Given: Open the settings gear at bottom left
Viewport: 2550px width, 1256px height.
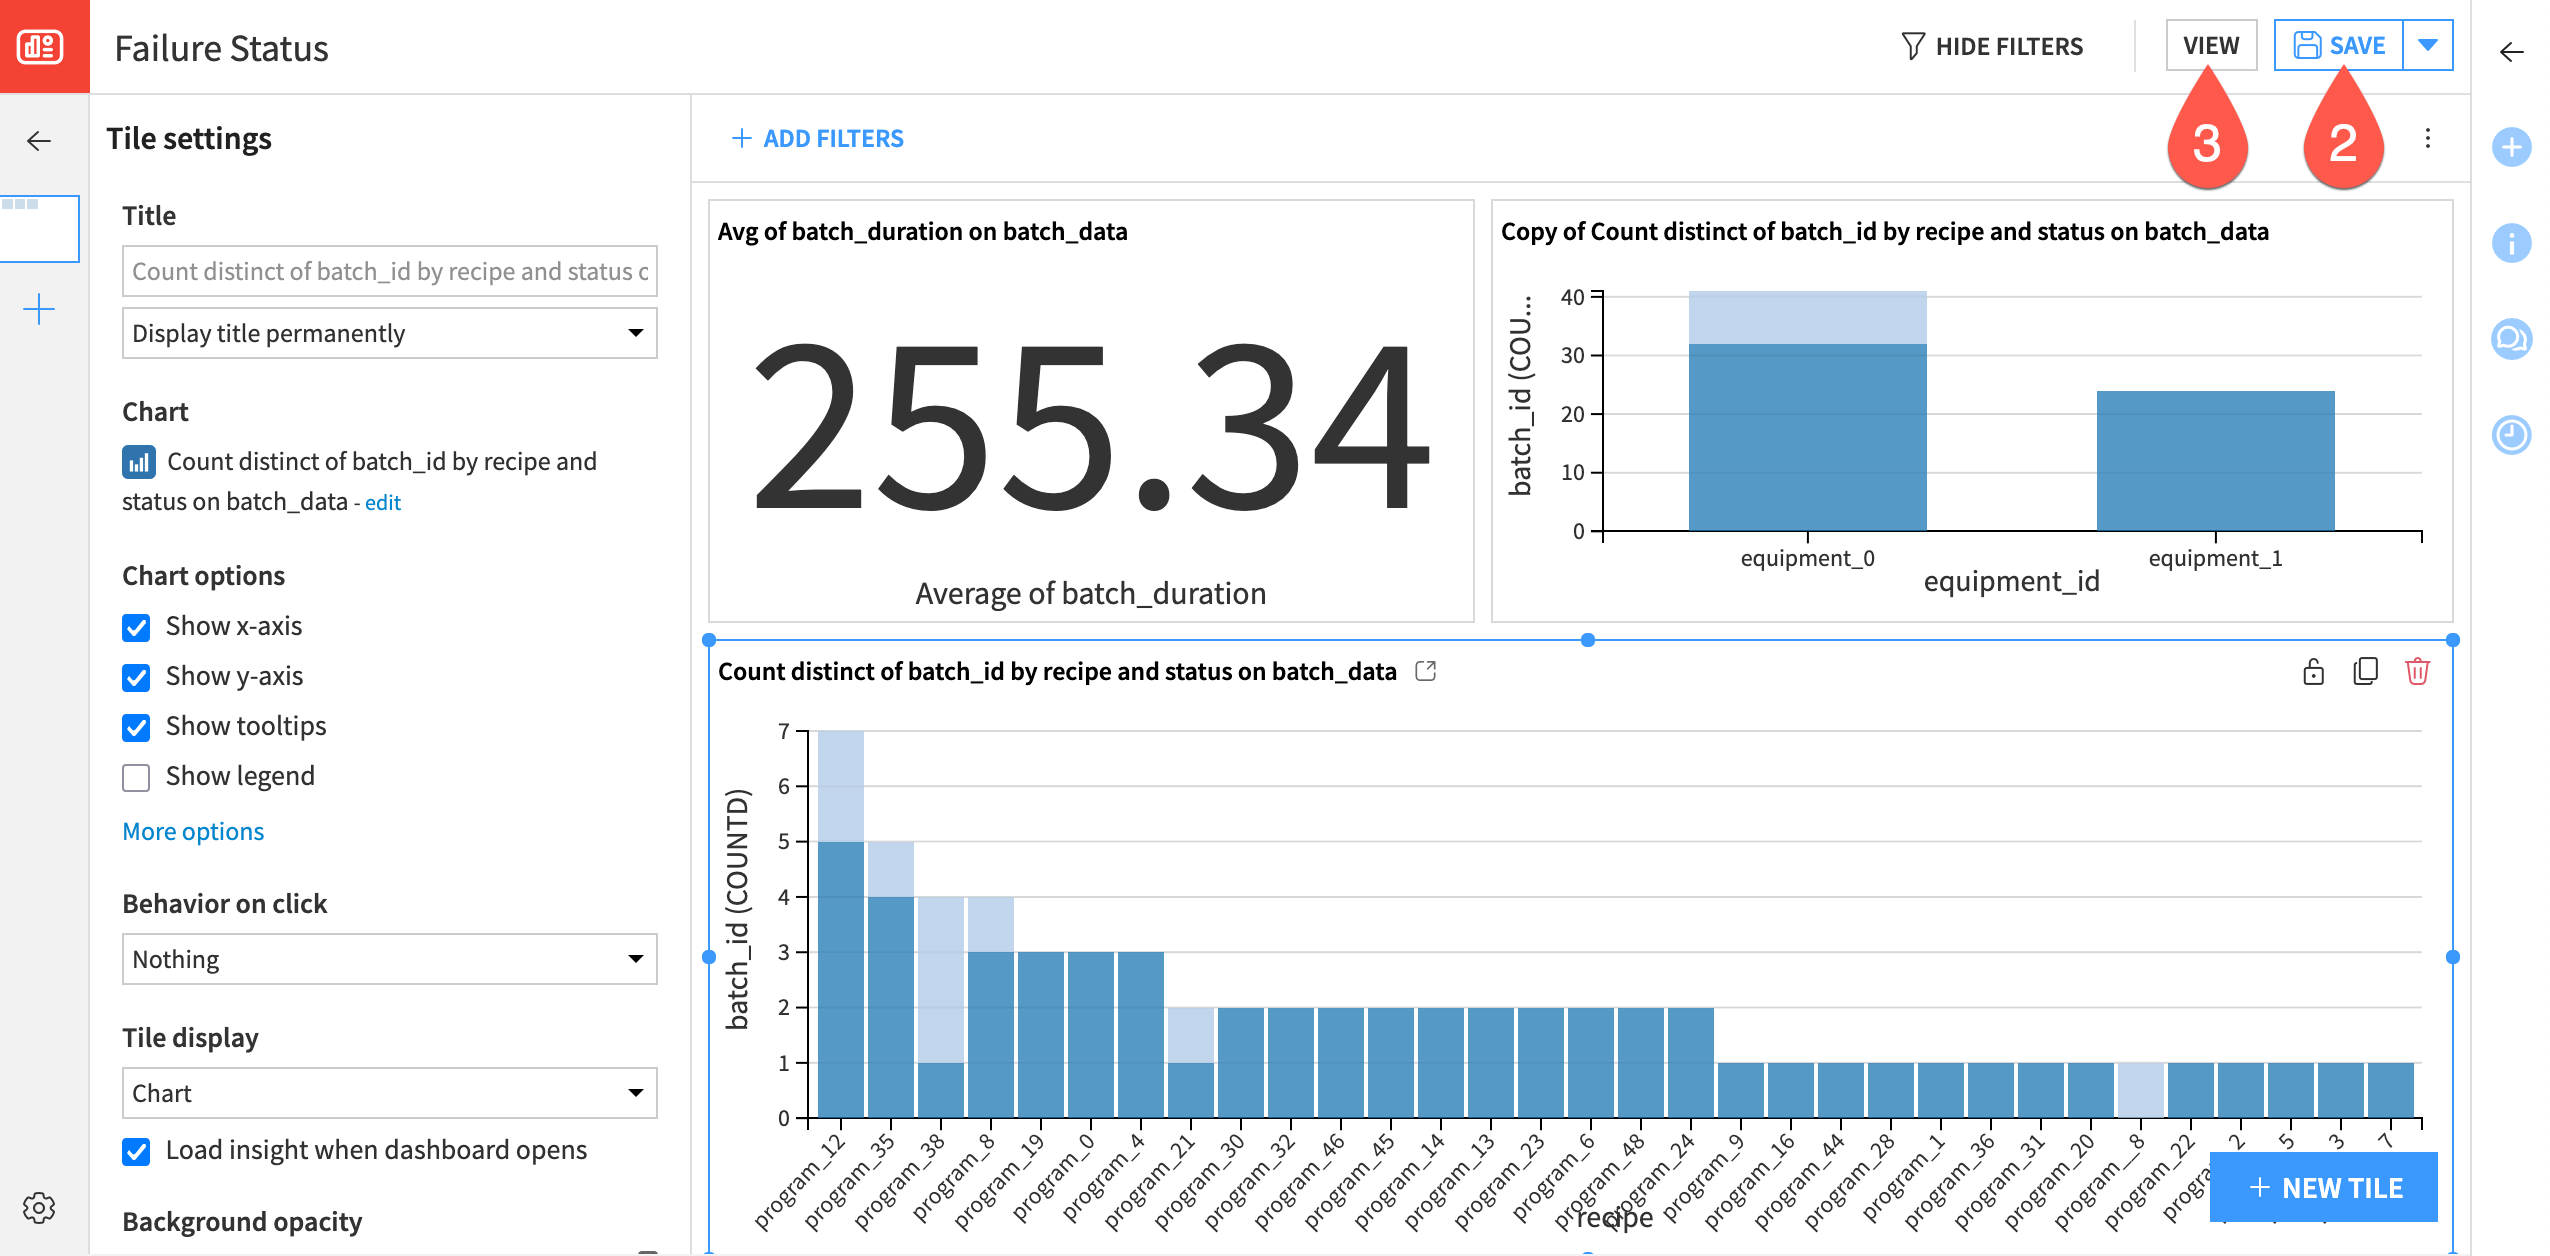Looking at the screenshot, I should coord(39,1207).
